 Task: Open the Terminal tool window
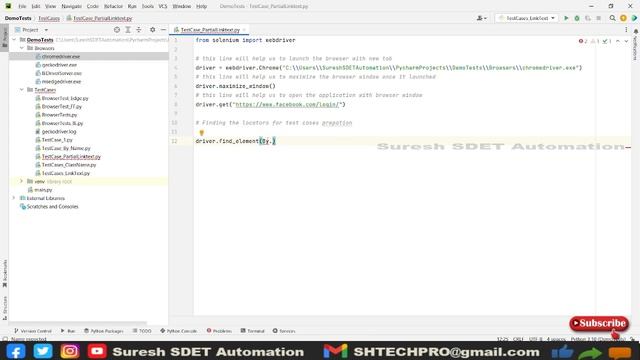pos(253,331)
